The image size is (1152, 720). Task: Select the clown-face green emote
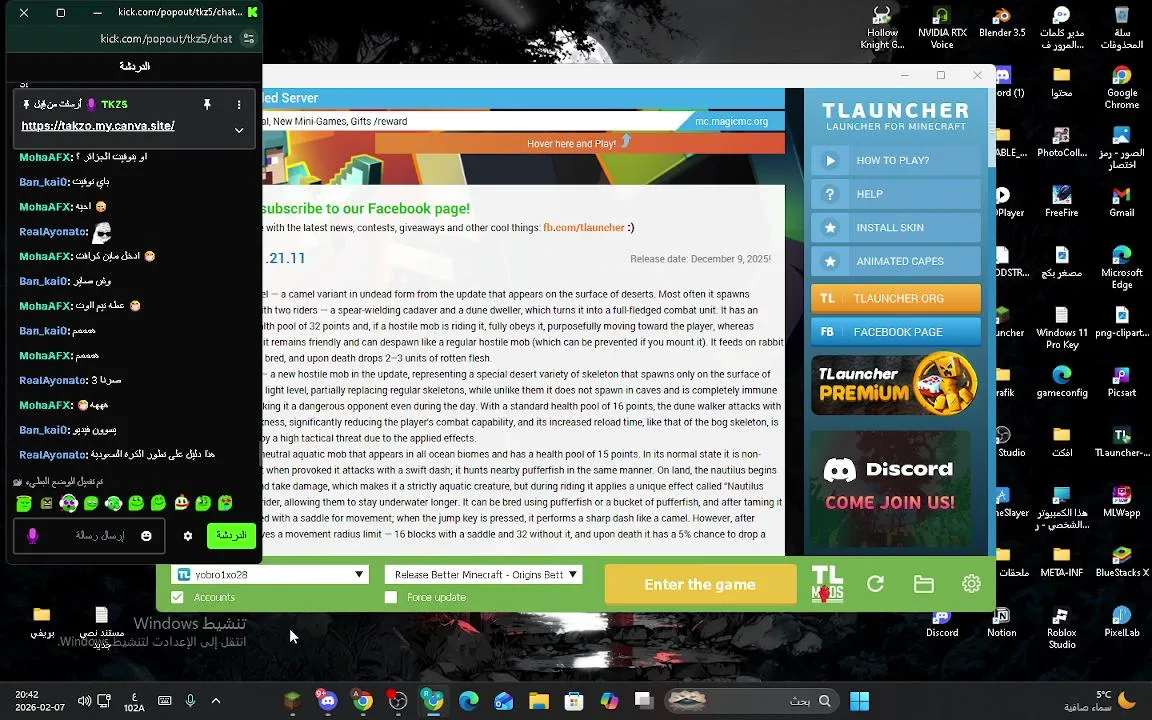pos(181,503)
